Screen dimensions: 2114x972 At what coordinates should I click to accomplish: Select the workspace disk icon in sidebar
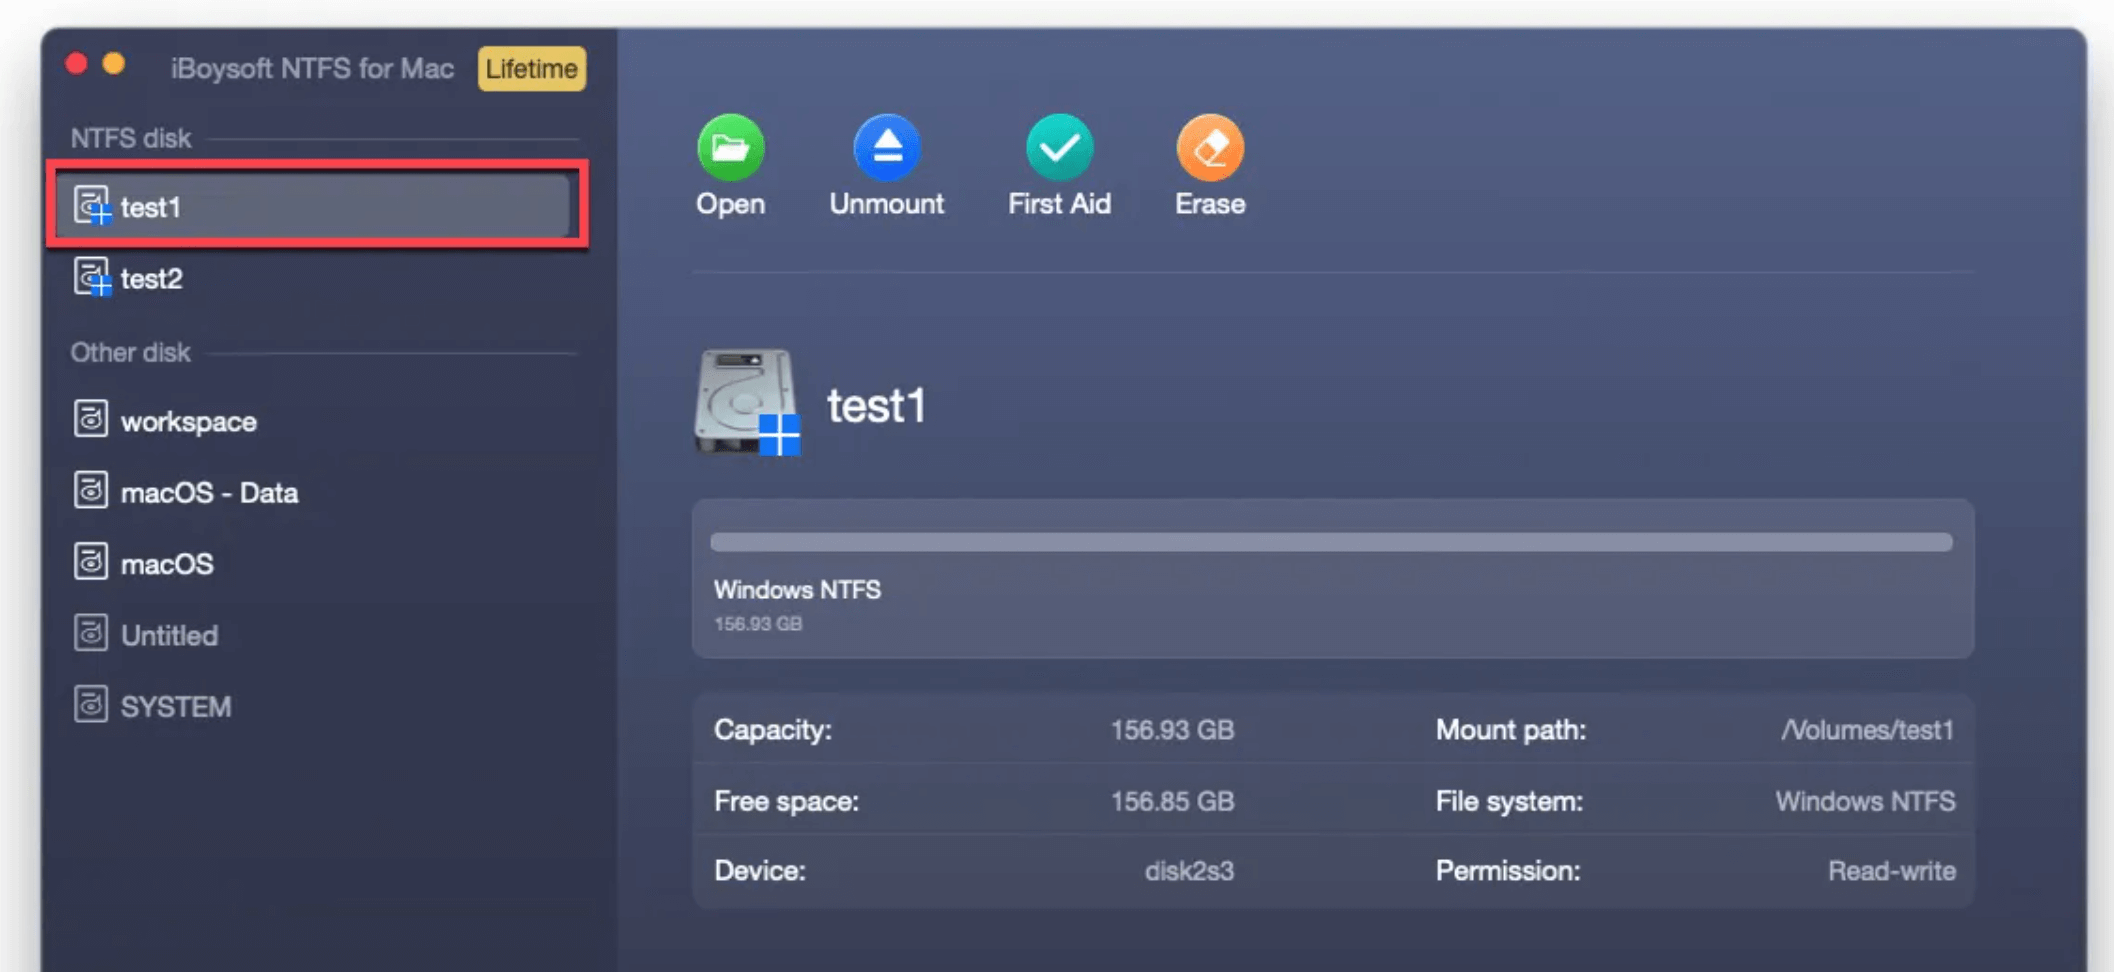pyautogui.click(x=90, y=420)
